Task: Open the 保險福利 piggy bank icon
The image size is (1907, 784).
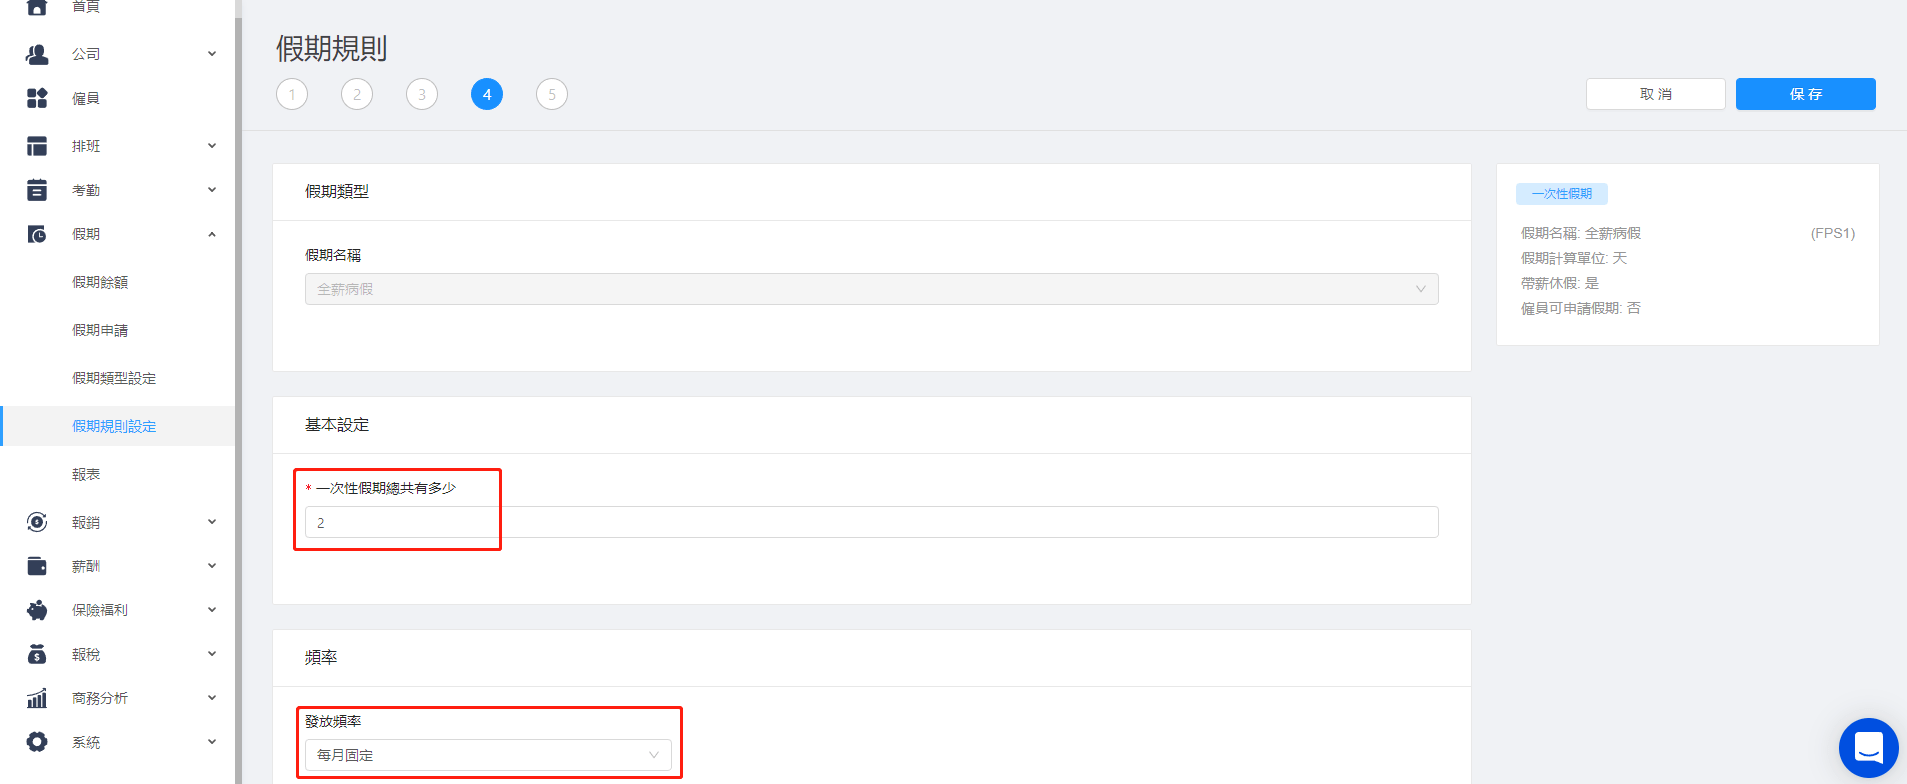Action: click(37, 610)
